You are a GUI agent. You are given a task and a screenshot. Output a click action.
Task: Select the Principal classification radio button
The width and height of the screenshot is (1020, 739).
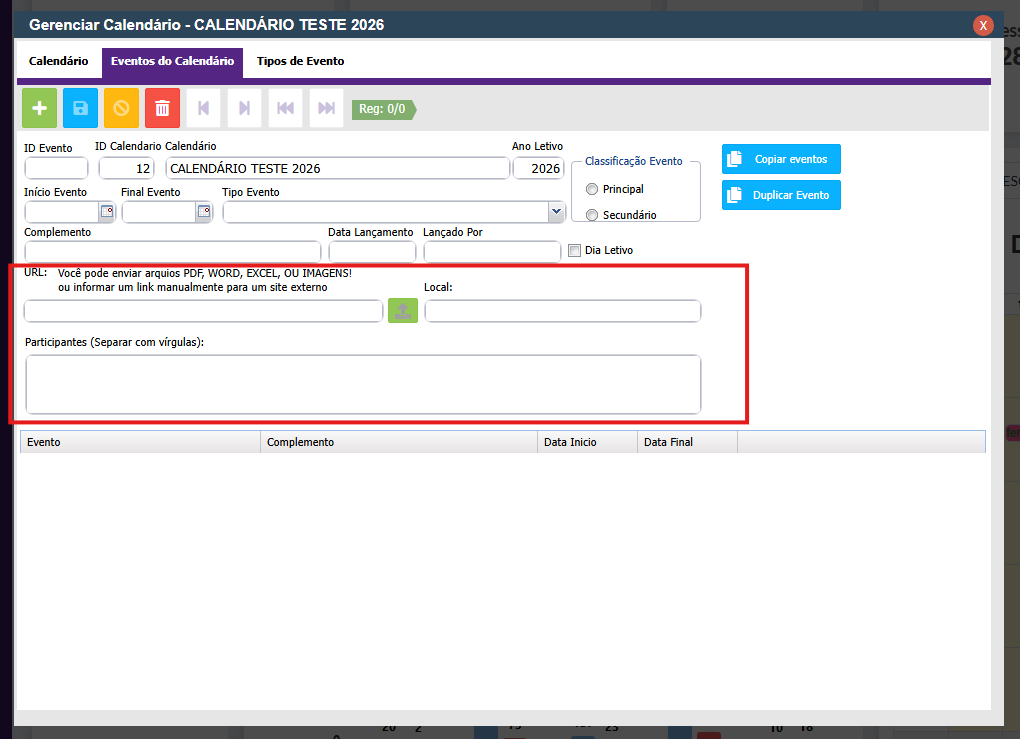(x=592, y=189)
